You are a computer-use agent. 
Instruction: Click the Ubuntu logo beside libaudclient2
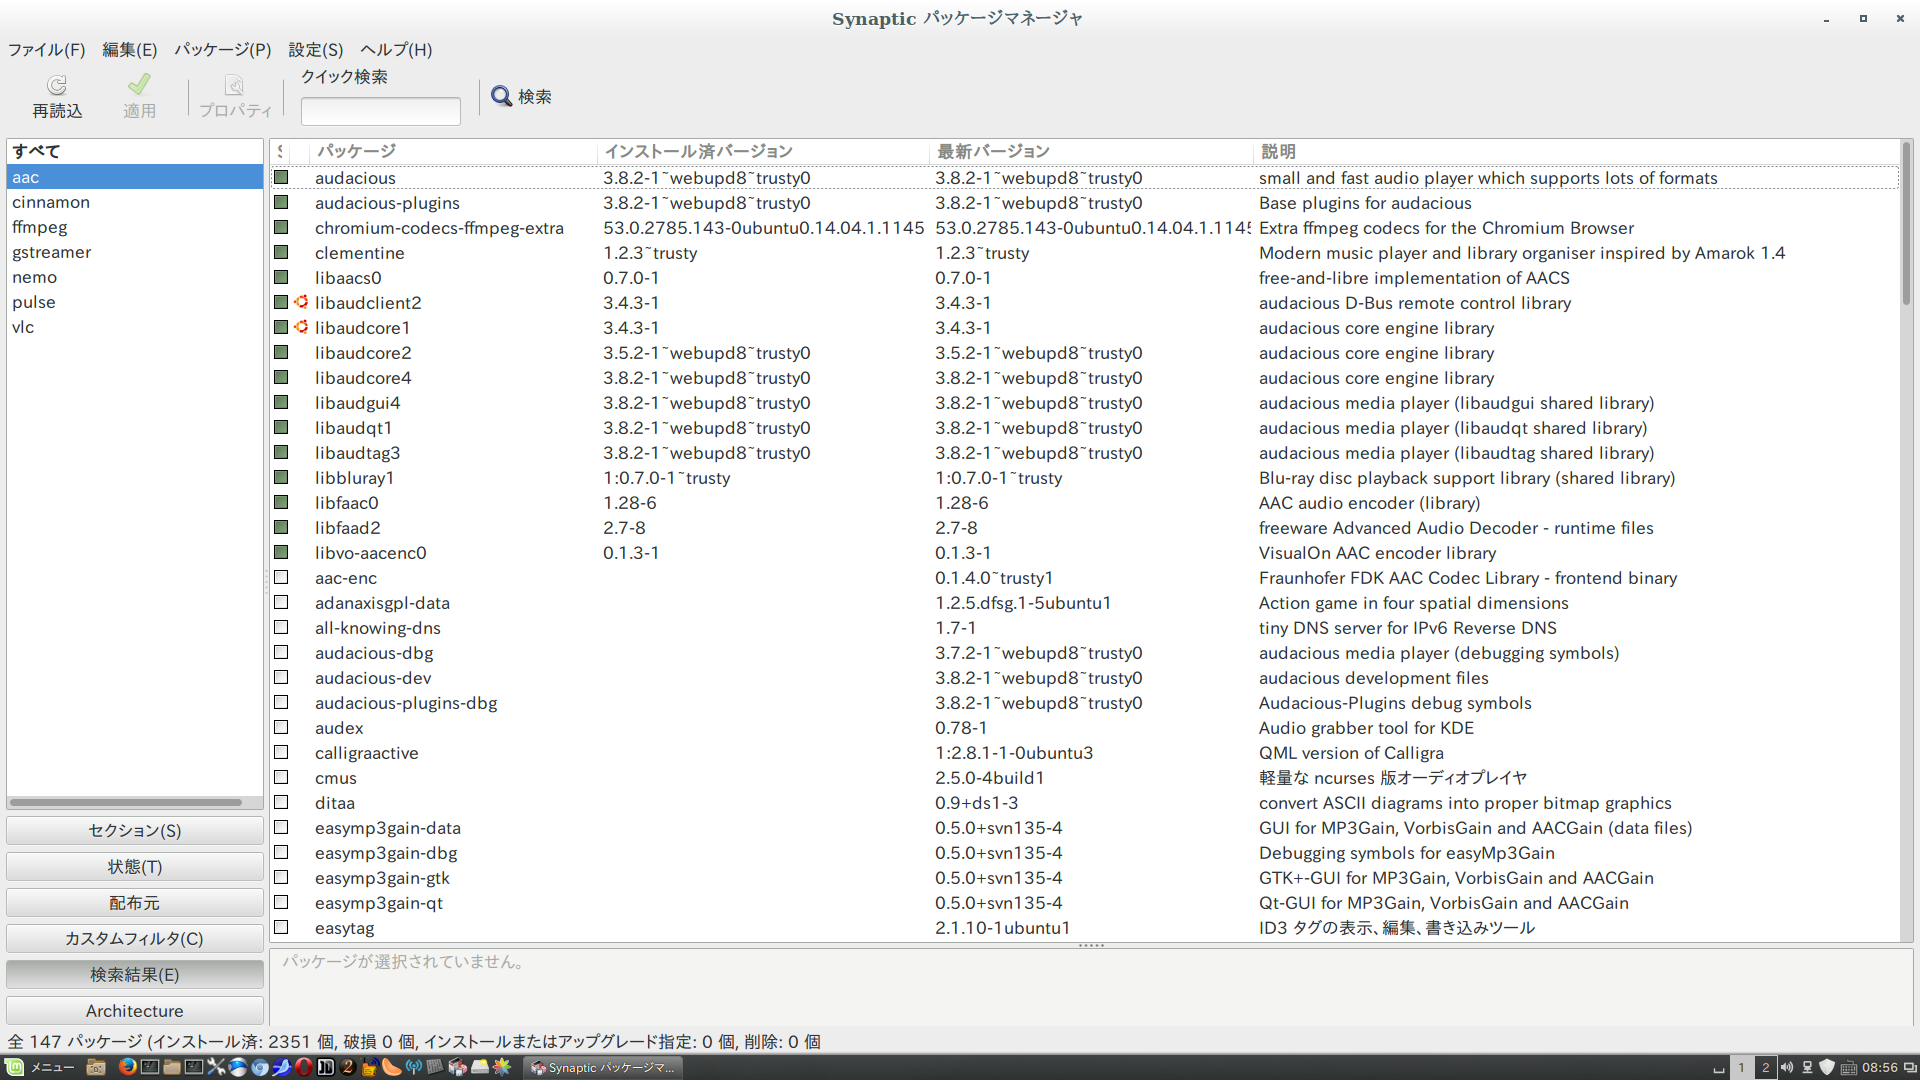tap(301, 302)
